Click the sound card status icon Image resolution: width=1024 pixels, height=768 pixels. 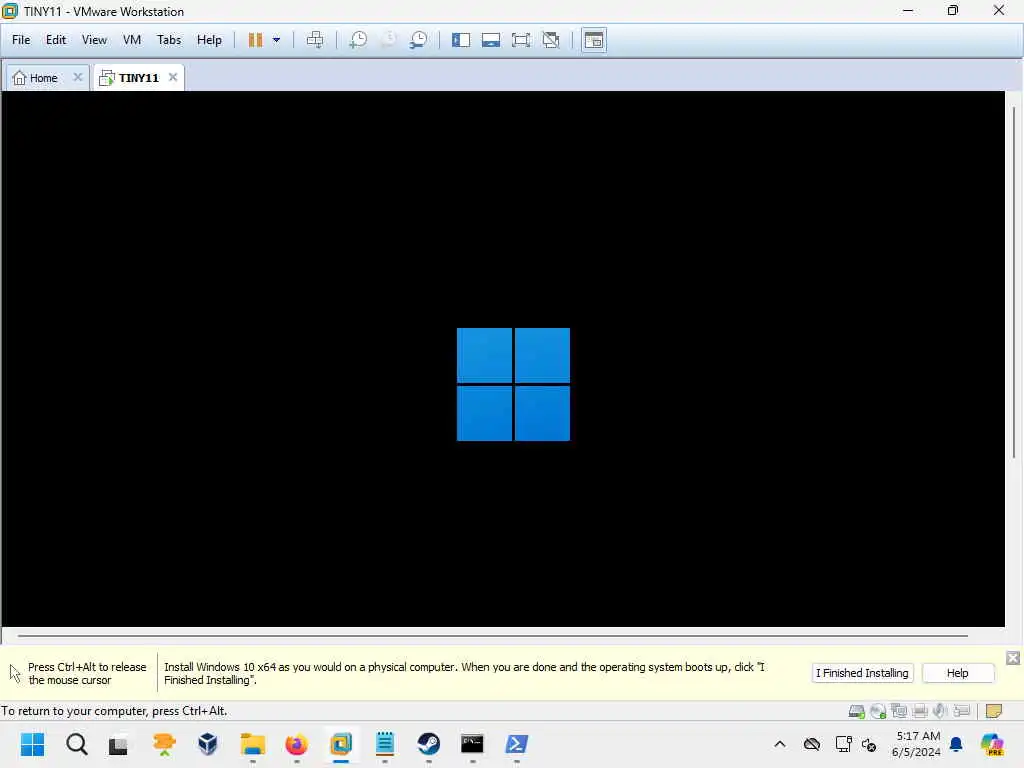point(940,711)
